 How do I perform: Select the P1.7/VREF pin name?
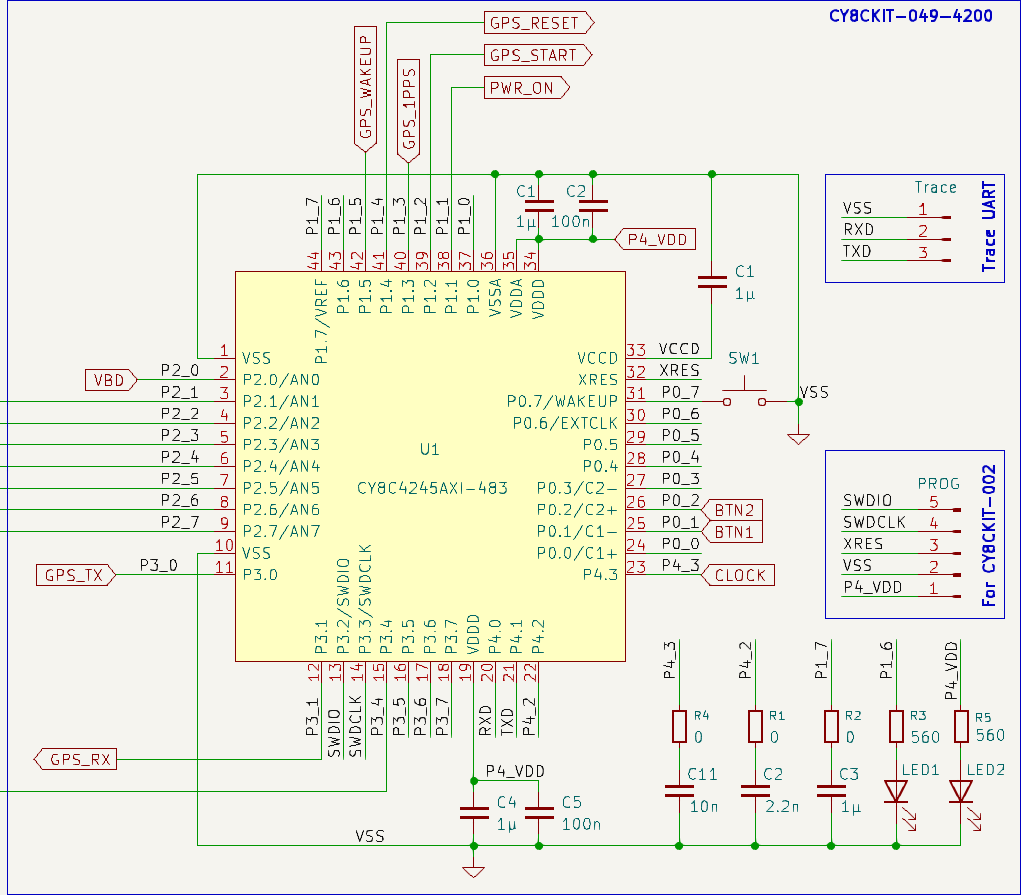(321, 321)
